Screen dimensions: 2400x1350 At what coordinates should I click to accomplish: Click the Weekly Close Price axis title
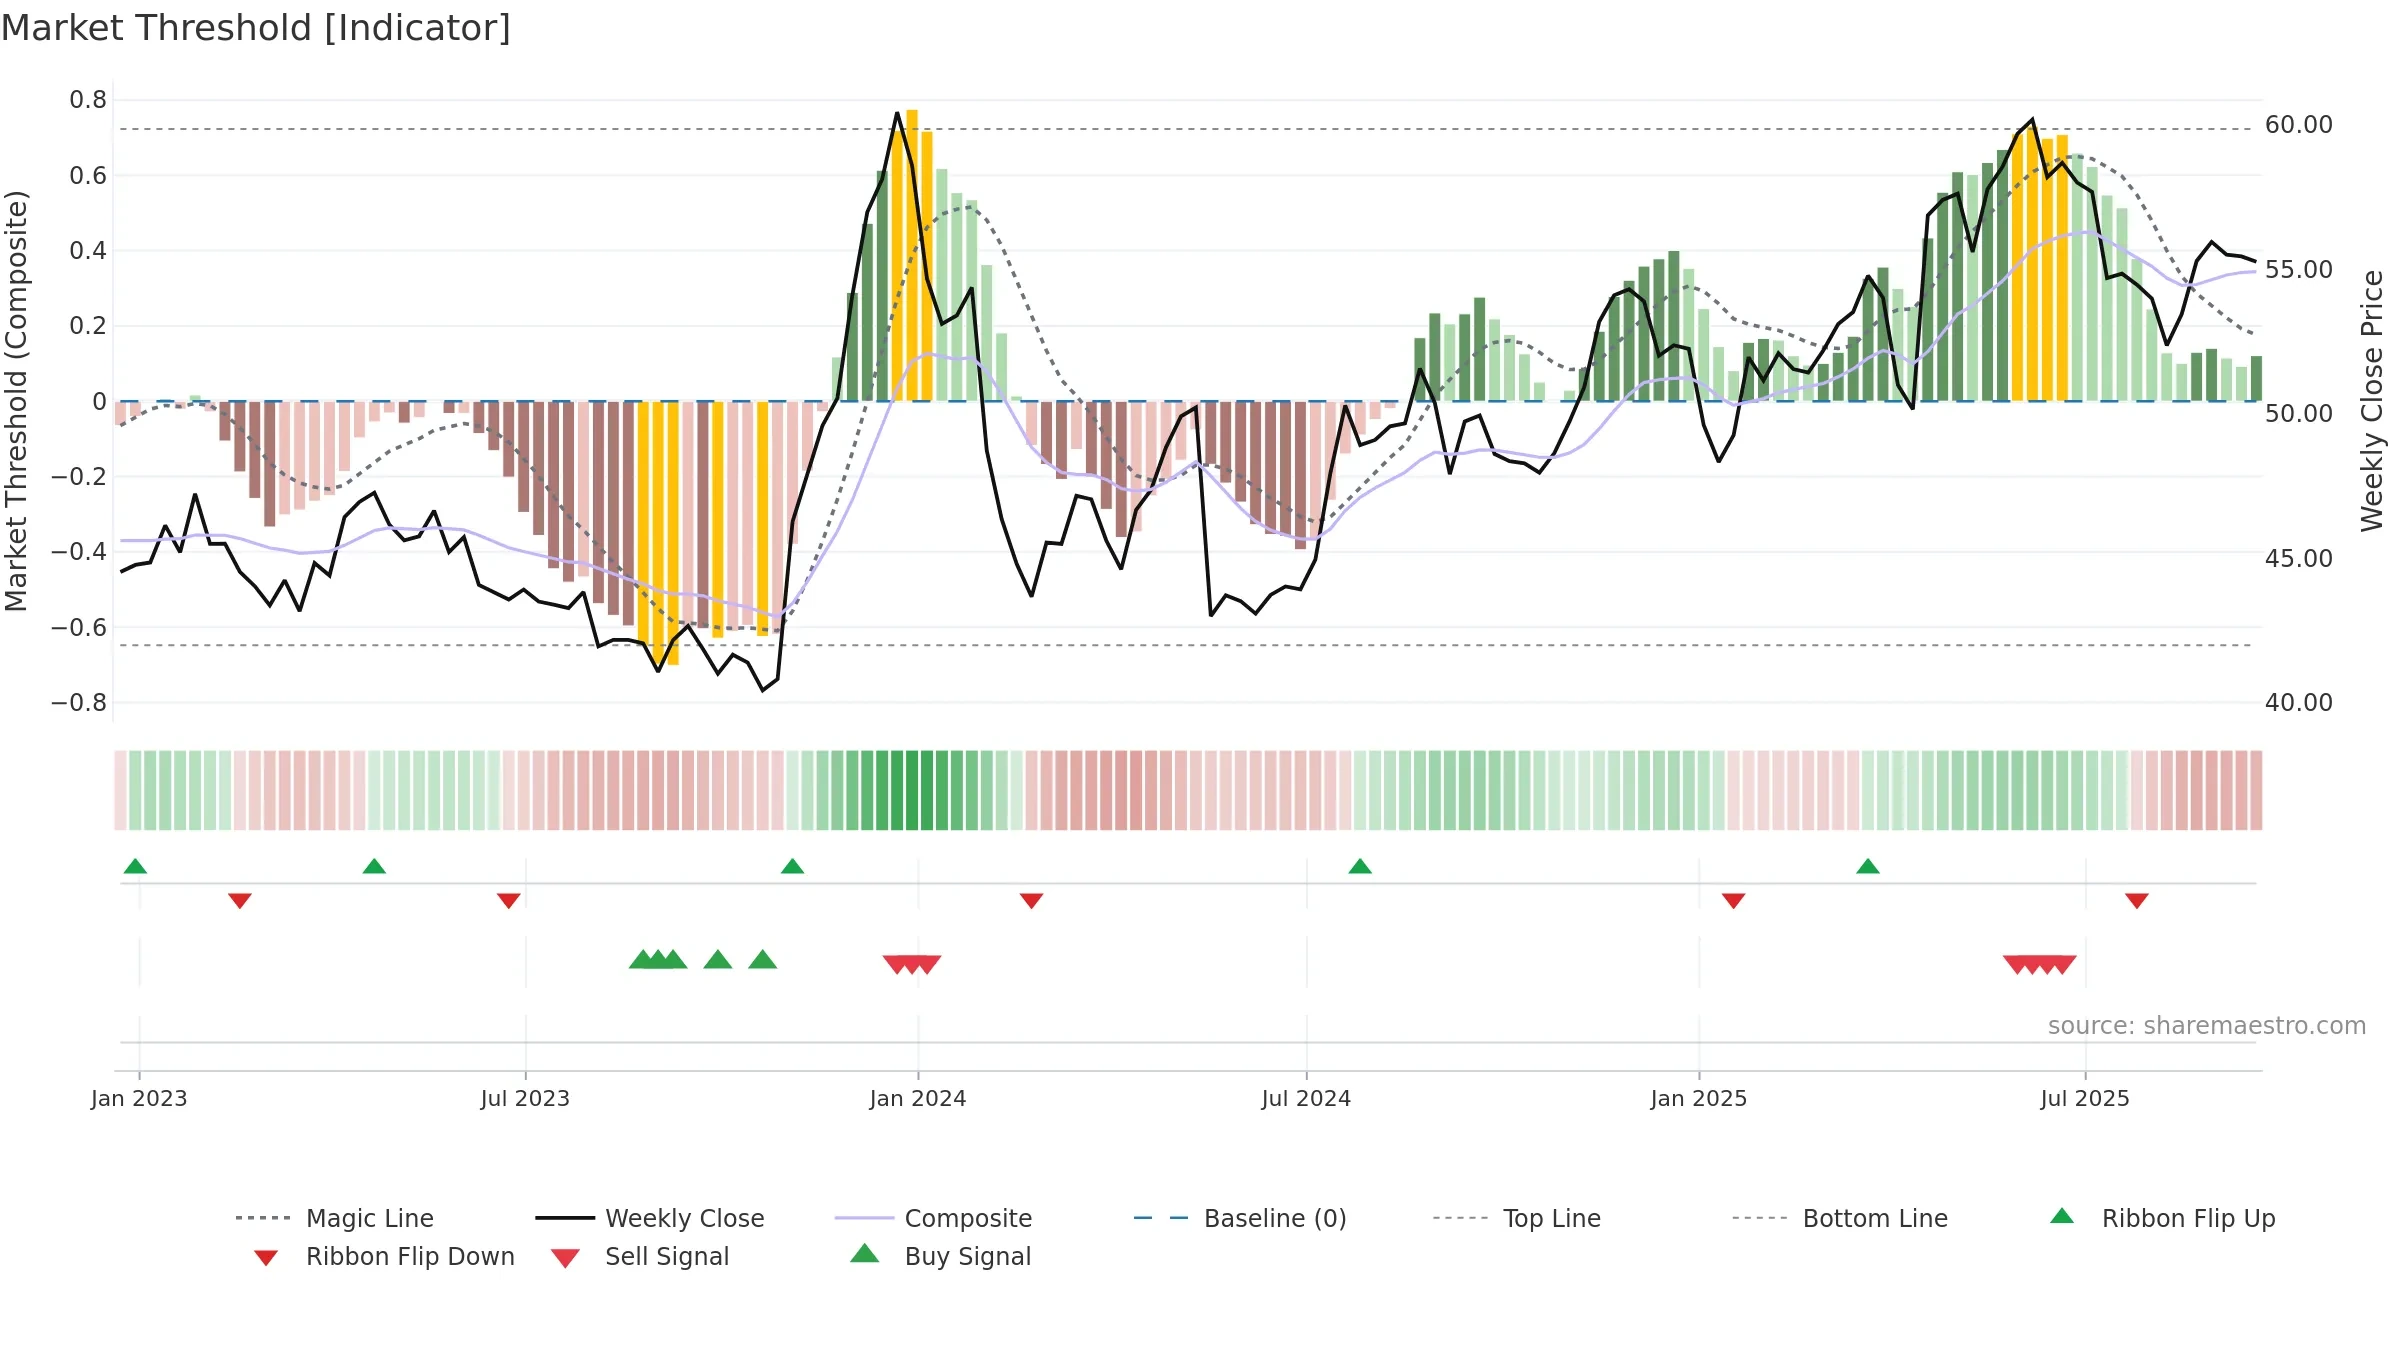point(2372,400)
